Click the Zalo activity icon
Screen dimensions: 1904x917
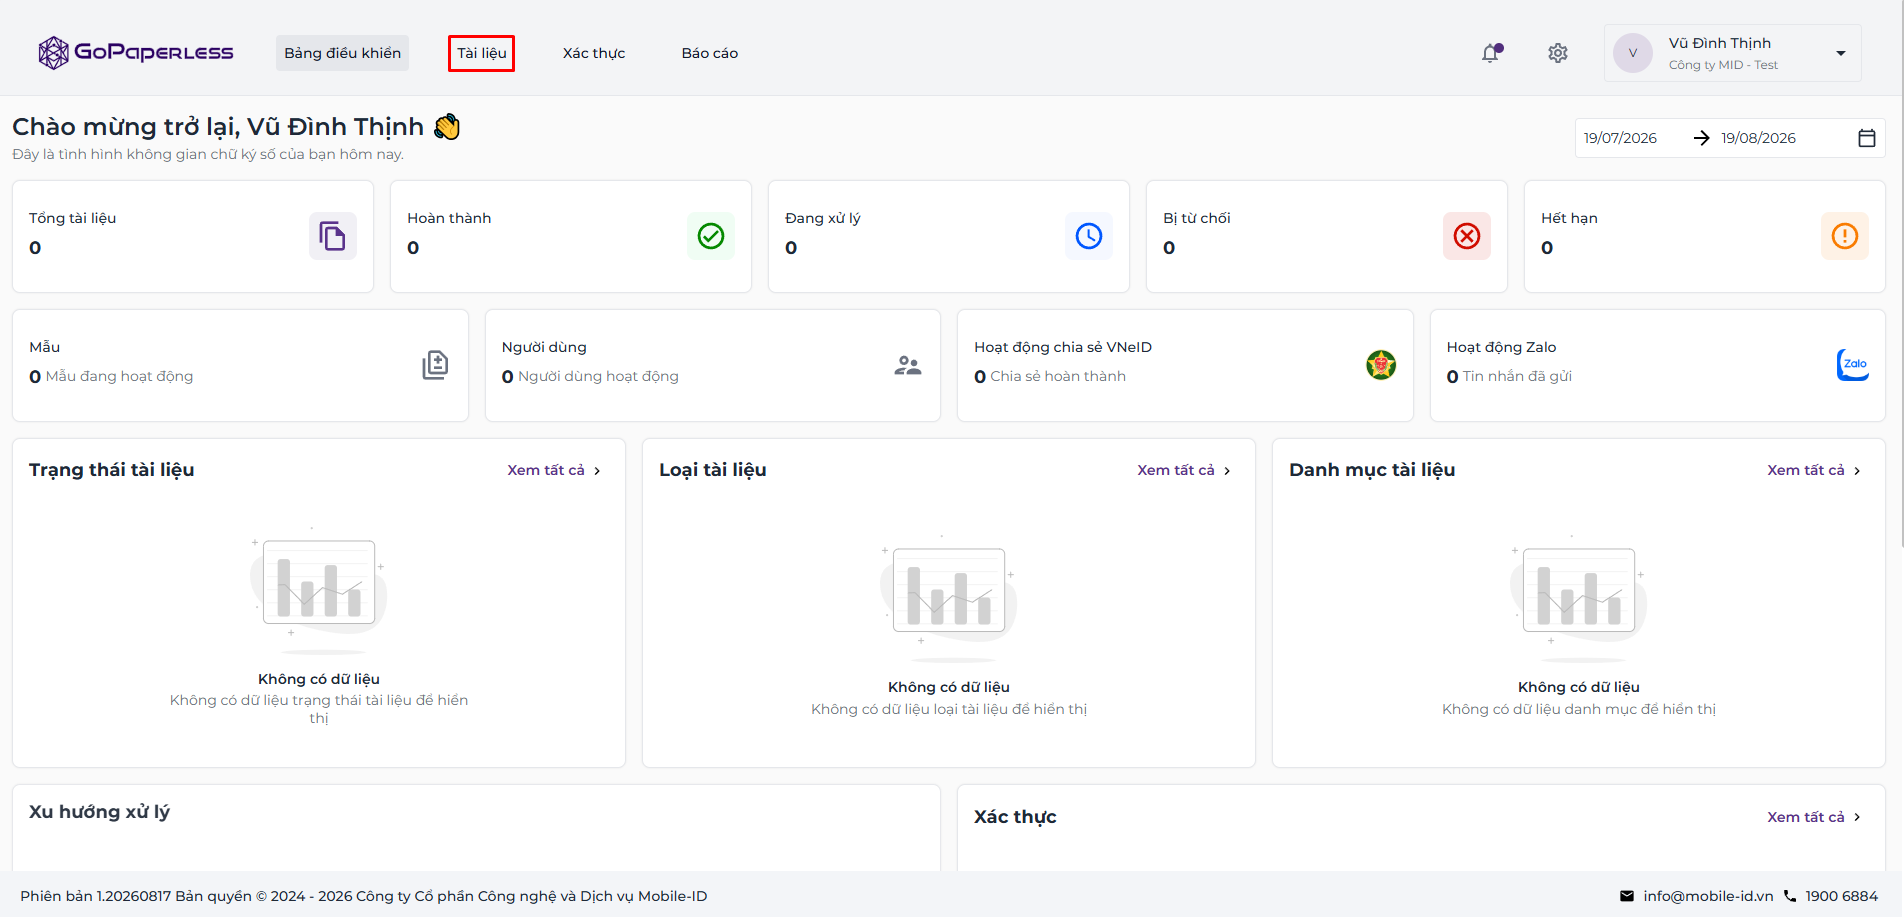point(1853,365)
